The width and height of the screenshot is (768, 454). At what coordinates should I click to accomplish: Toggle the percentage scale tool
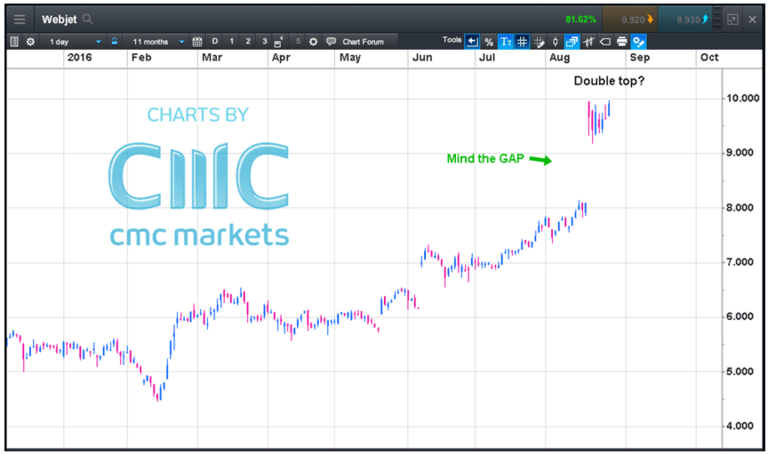(489, 42)
